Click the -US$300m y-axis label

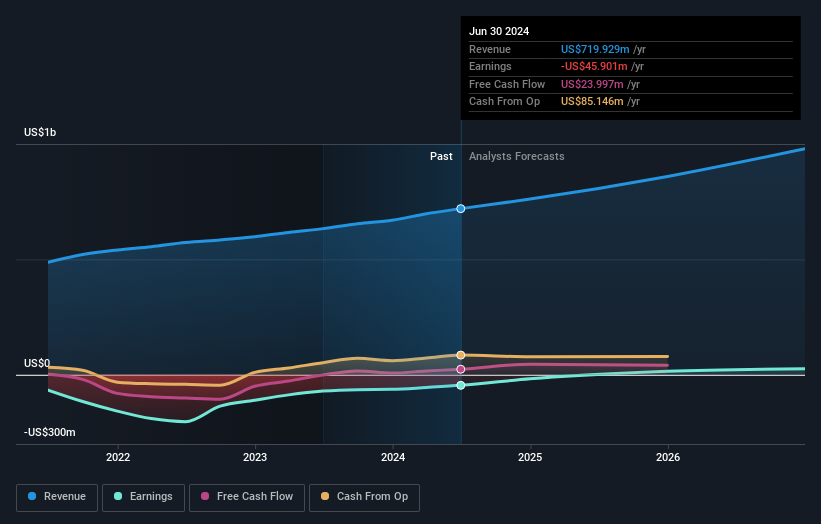[x=50, y=432]
